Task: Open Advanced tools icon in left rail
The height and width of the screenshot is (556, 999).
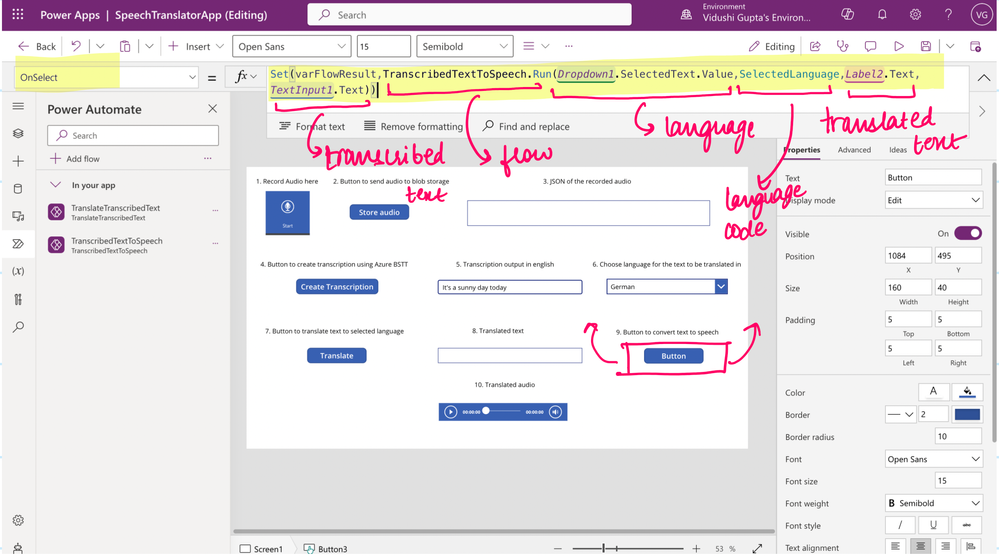Action: pyautogui.click(x=18, y=299)
